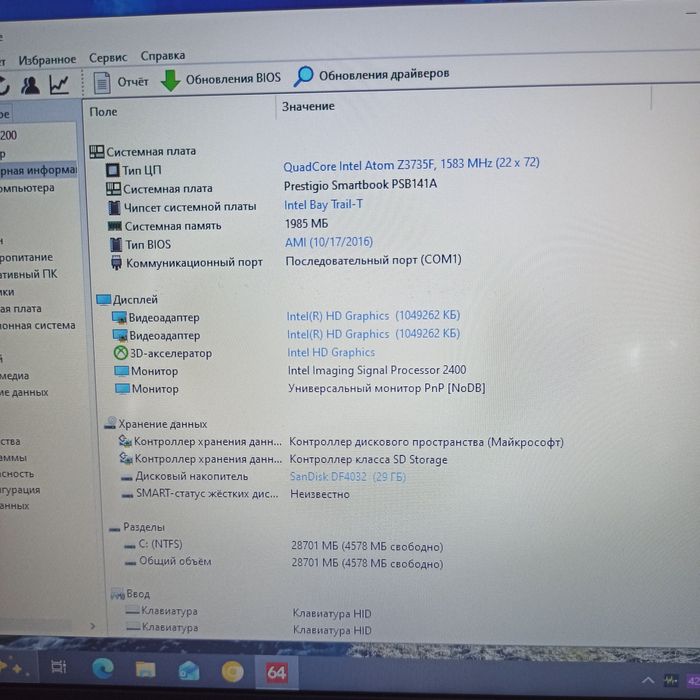Open the Отчёт report button
The image size is (700, 700).
tap(121, 82)
